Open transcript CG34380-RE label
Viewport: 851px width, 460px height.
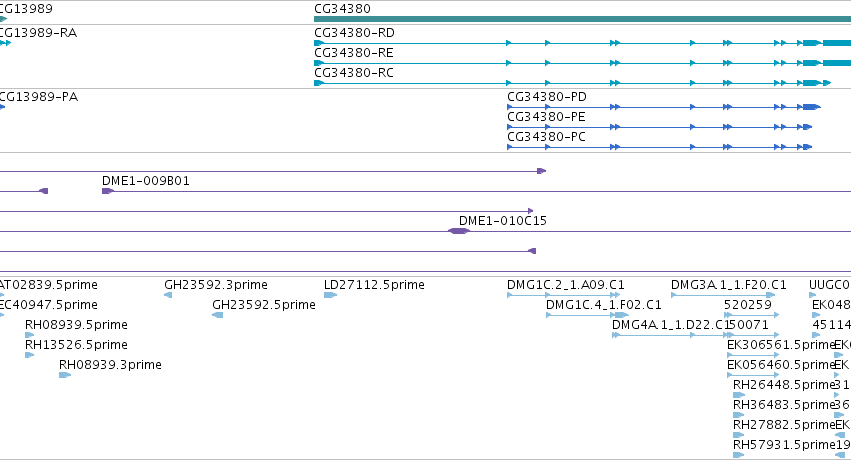pyautogui.click(x=354, y=53)
